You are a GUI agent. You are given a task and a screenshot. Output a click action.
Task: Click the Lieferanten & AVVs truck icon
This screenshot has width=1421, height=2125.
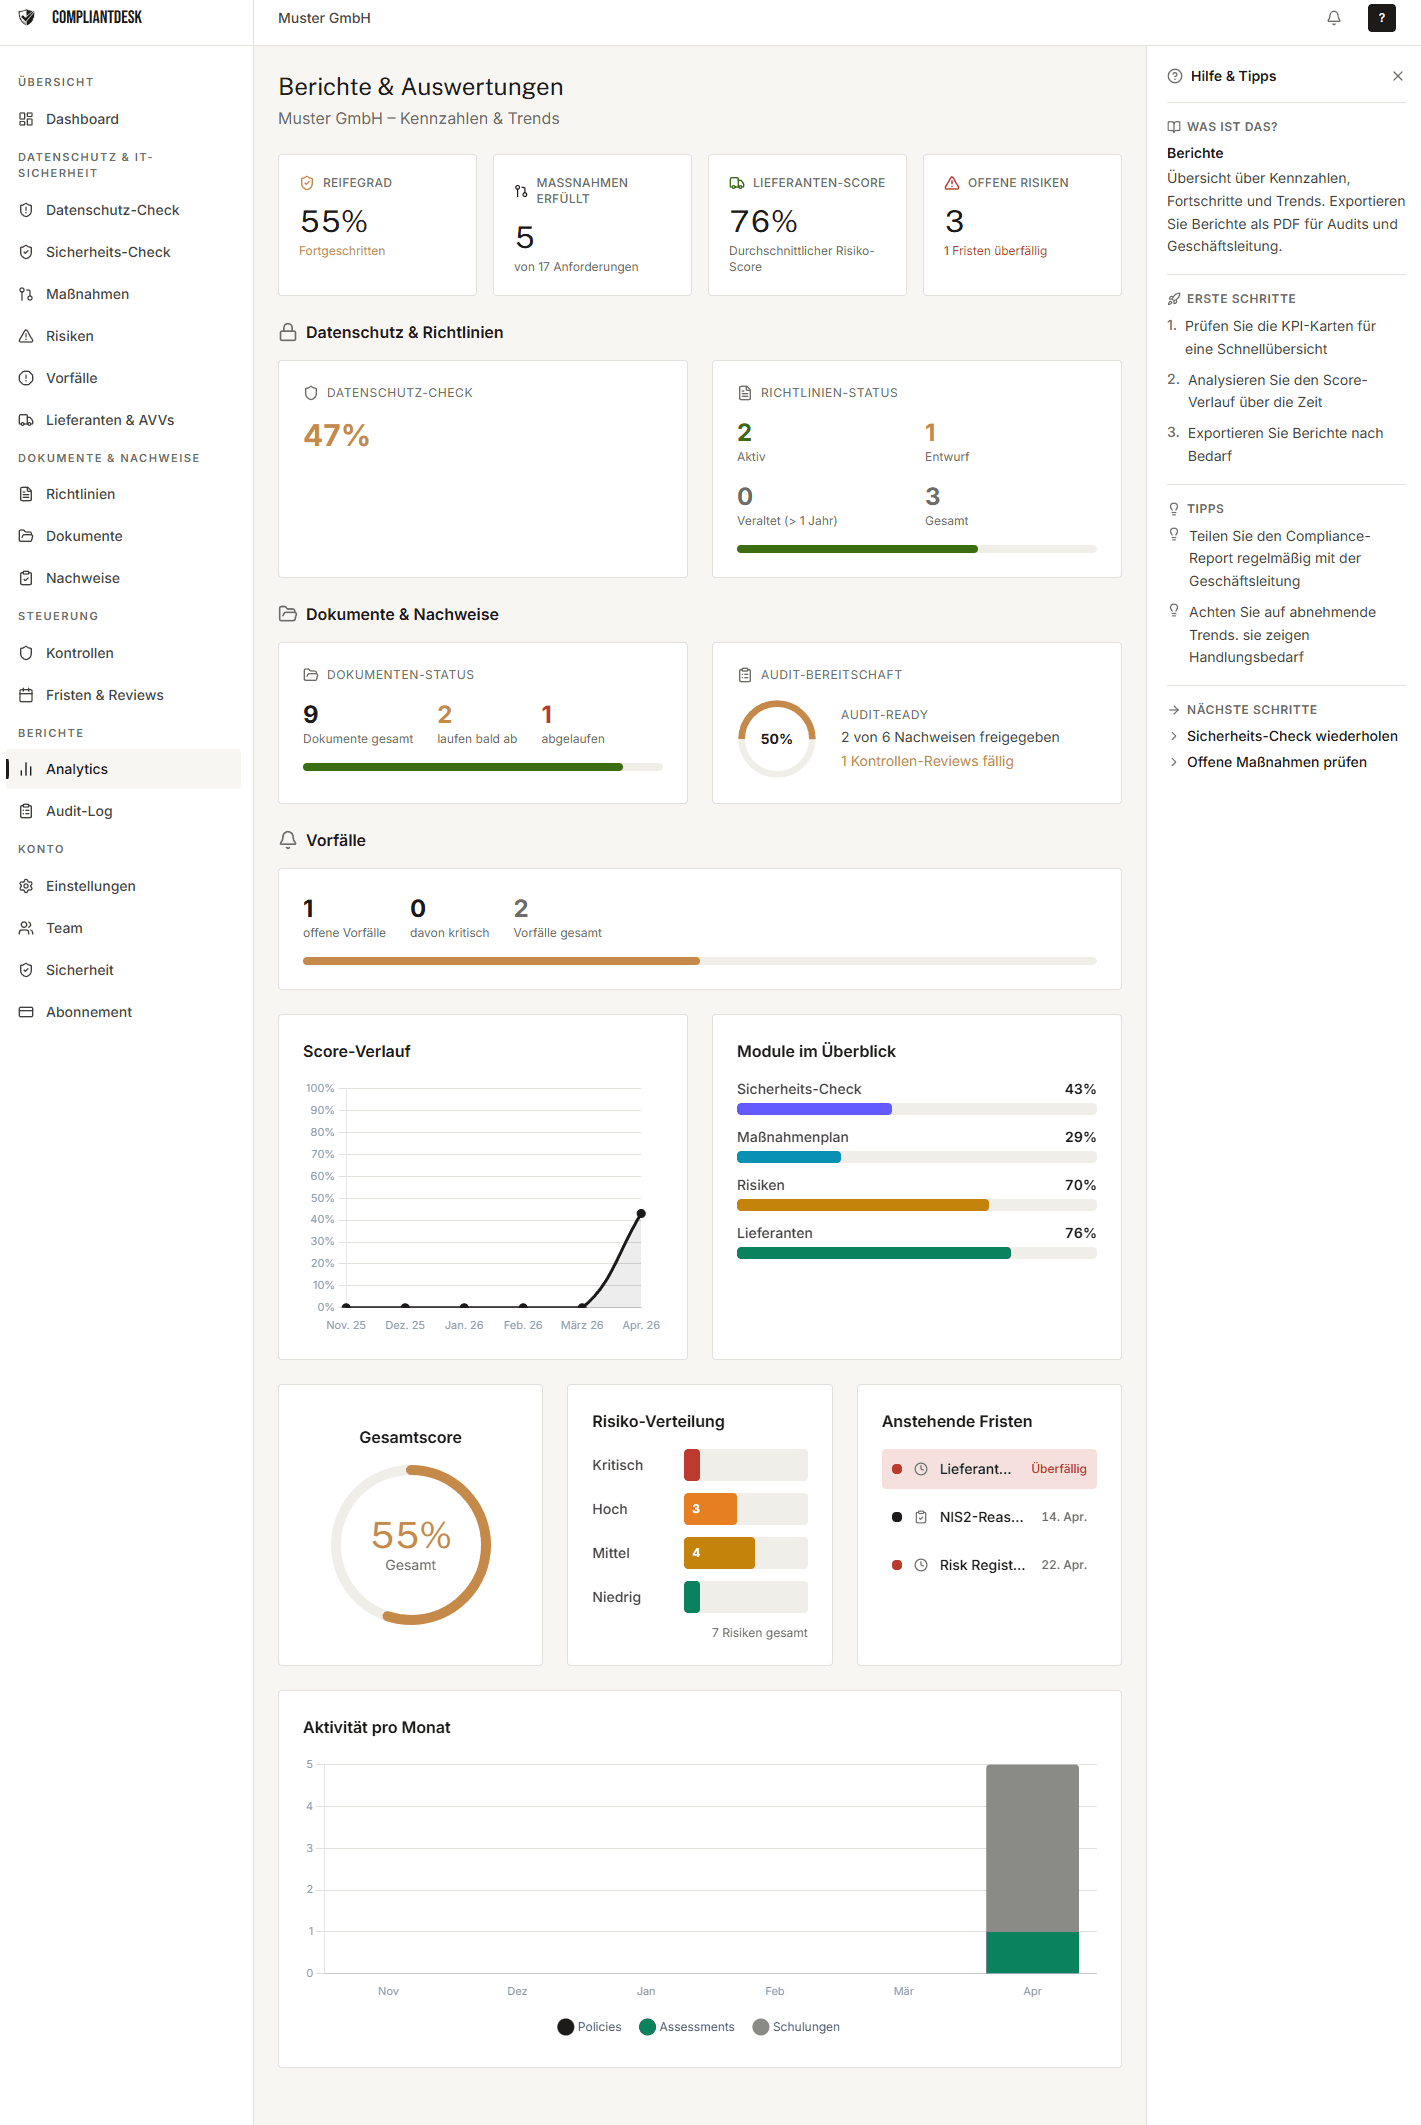26,420
